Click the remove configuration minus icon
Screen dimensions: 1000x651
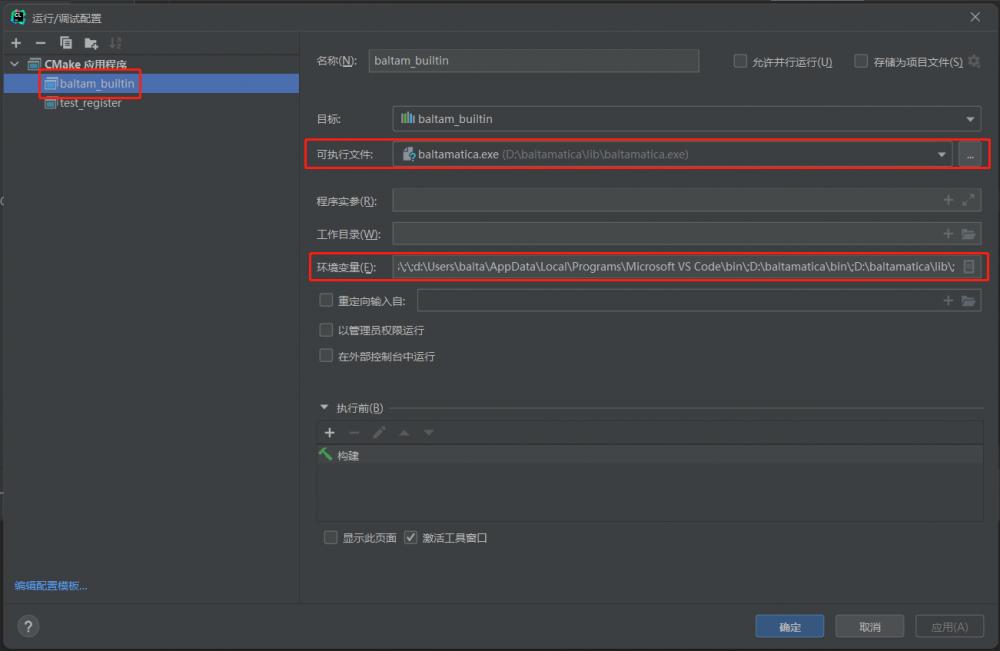[x=40, y=43]
